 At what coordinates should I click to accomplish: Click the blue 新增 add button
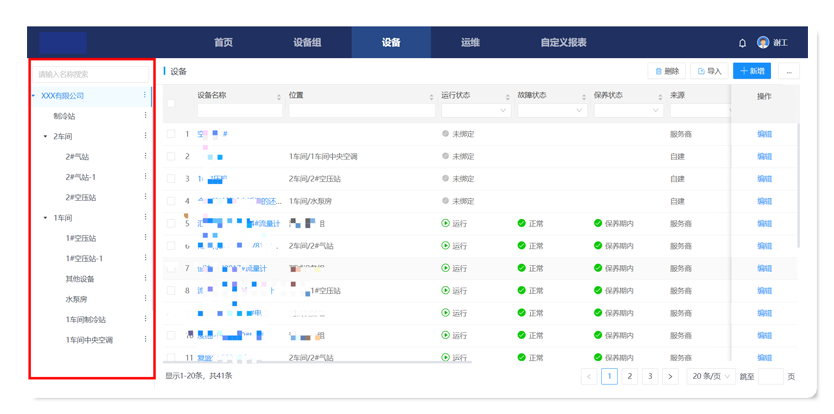751,71
